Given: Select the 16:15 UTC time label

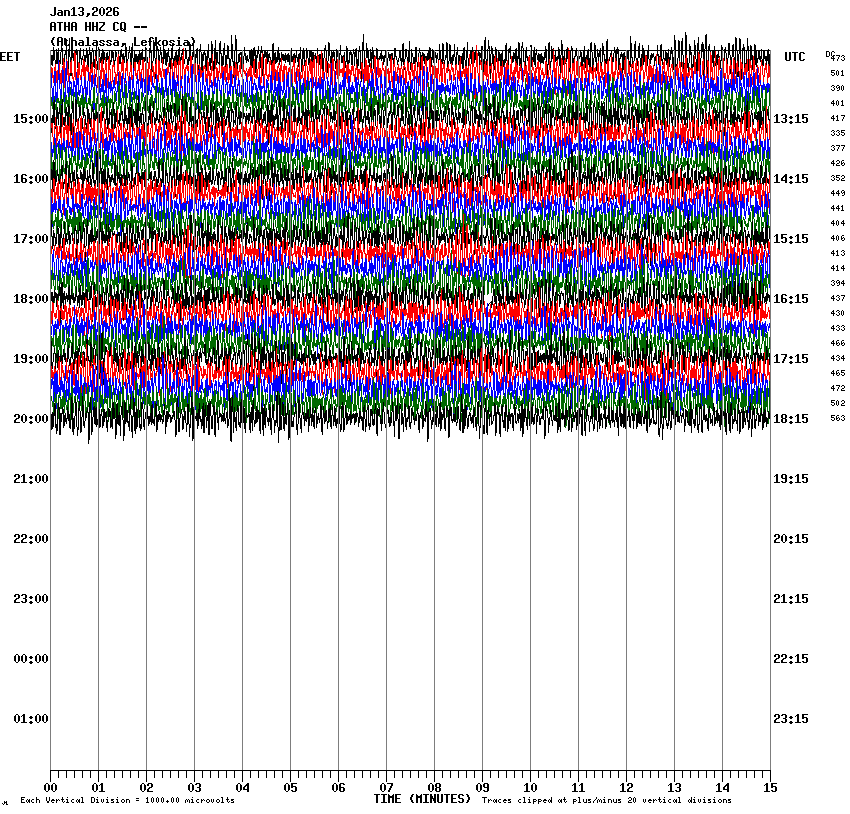Looking at the screenshot, I should tap(790, 299).
